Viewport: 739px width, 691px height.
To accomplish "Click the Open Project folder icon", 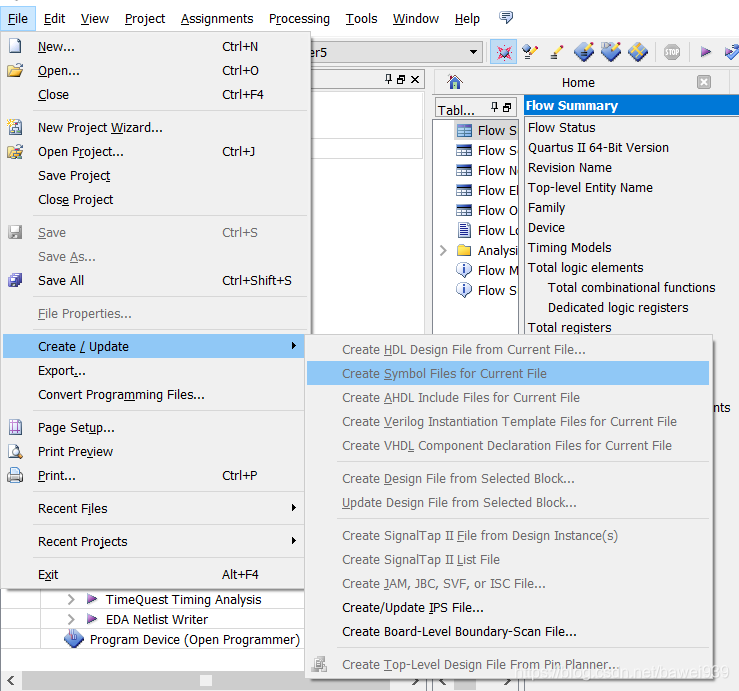I will click(15, 151).
